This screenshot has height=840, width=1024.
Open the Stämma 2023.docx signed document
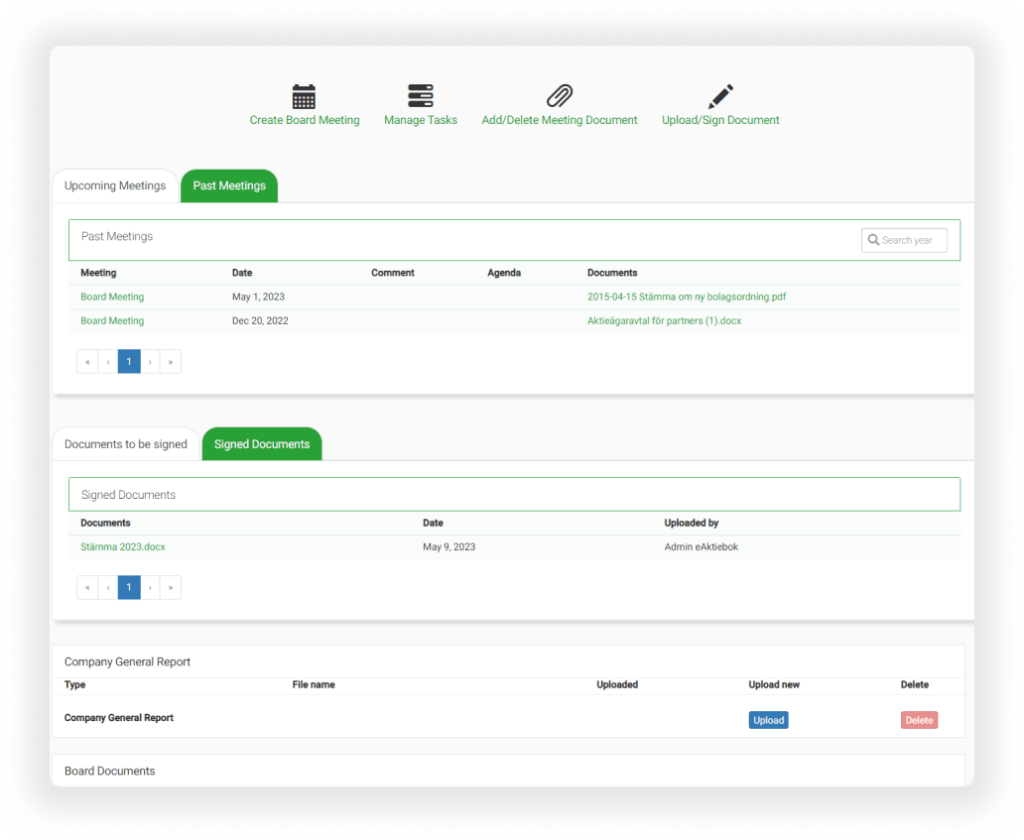point(123,547)
